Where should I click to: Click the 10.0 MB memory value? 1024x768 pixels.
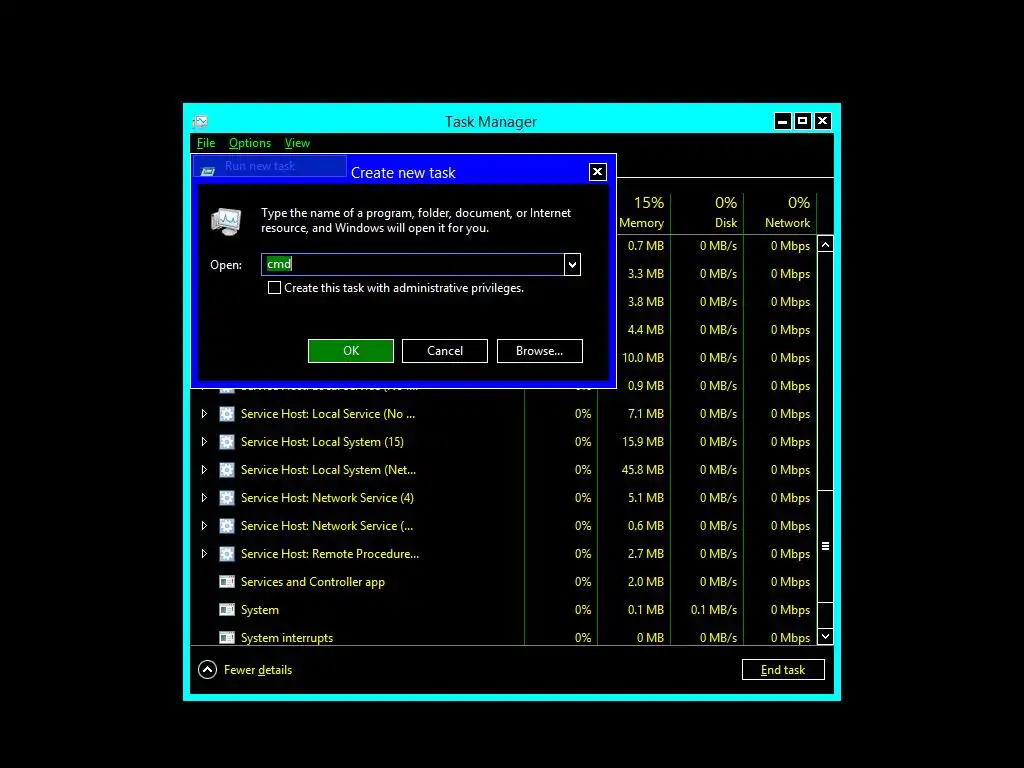tap(643, 358)
